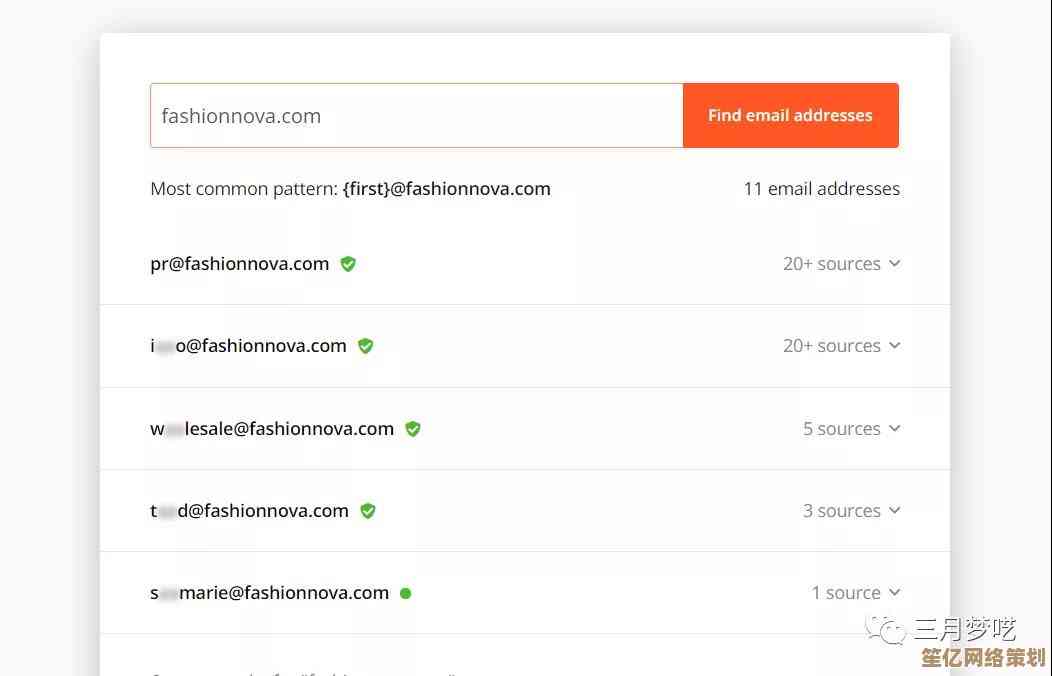Image resolution: width=1052 pixels, height=676 pixels.
Task: Expand the 1 source dropdown for s**marie email
Action: (894, 593)
